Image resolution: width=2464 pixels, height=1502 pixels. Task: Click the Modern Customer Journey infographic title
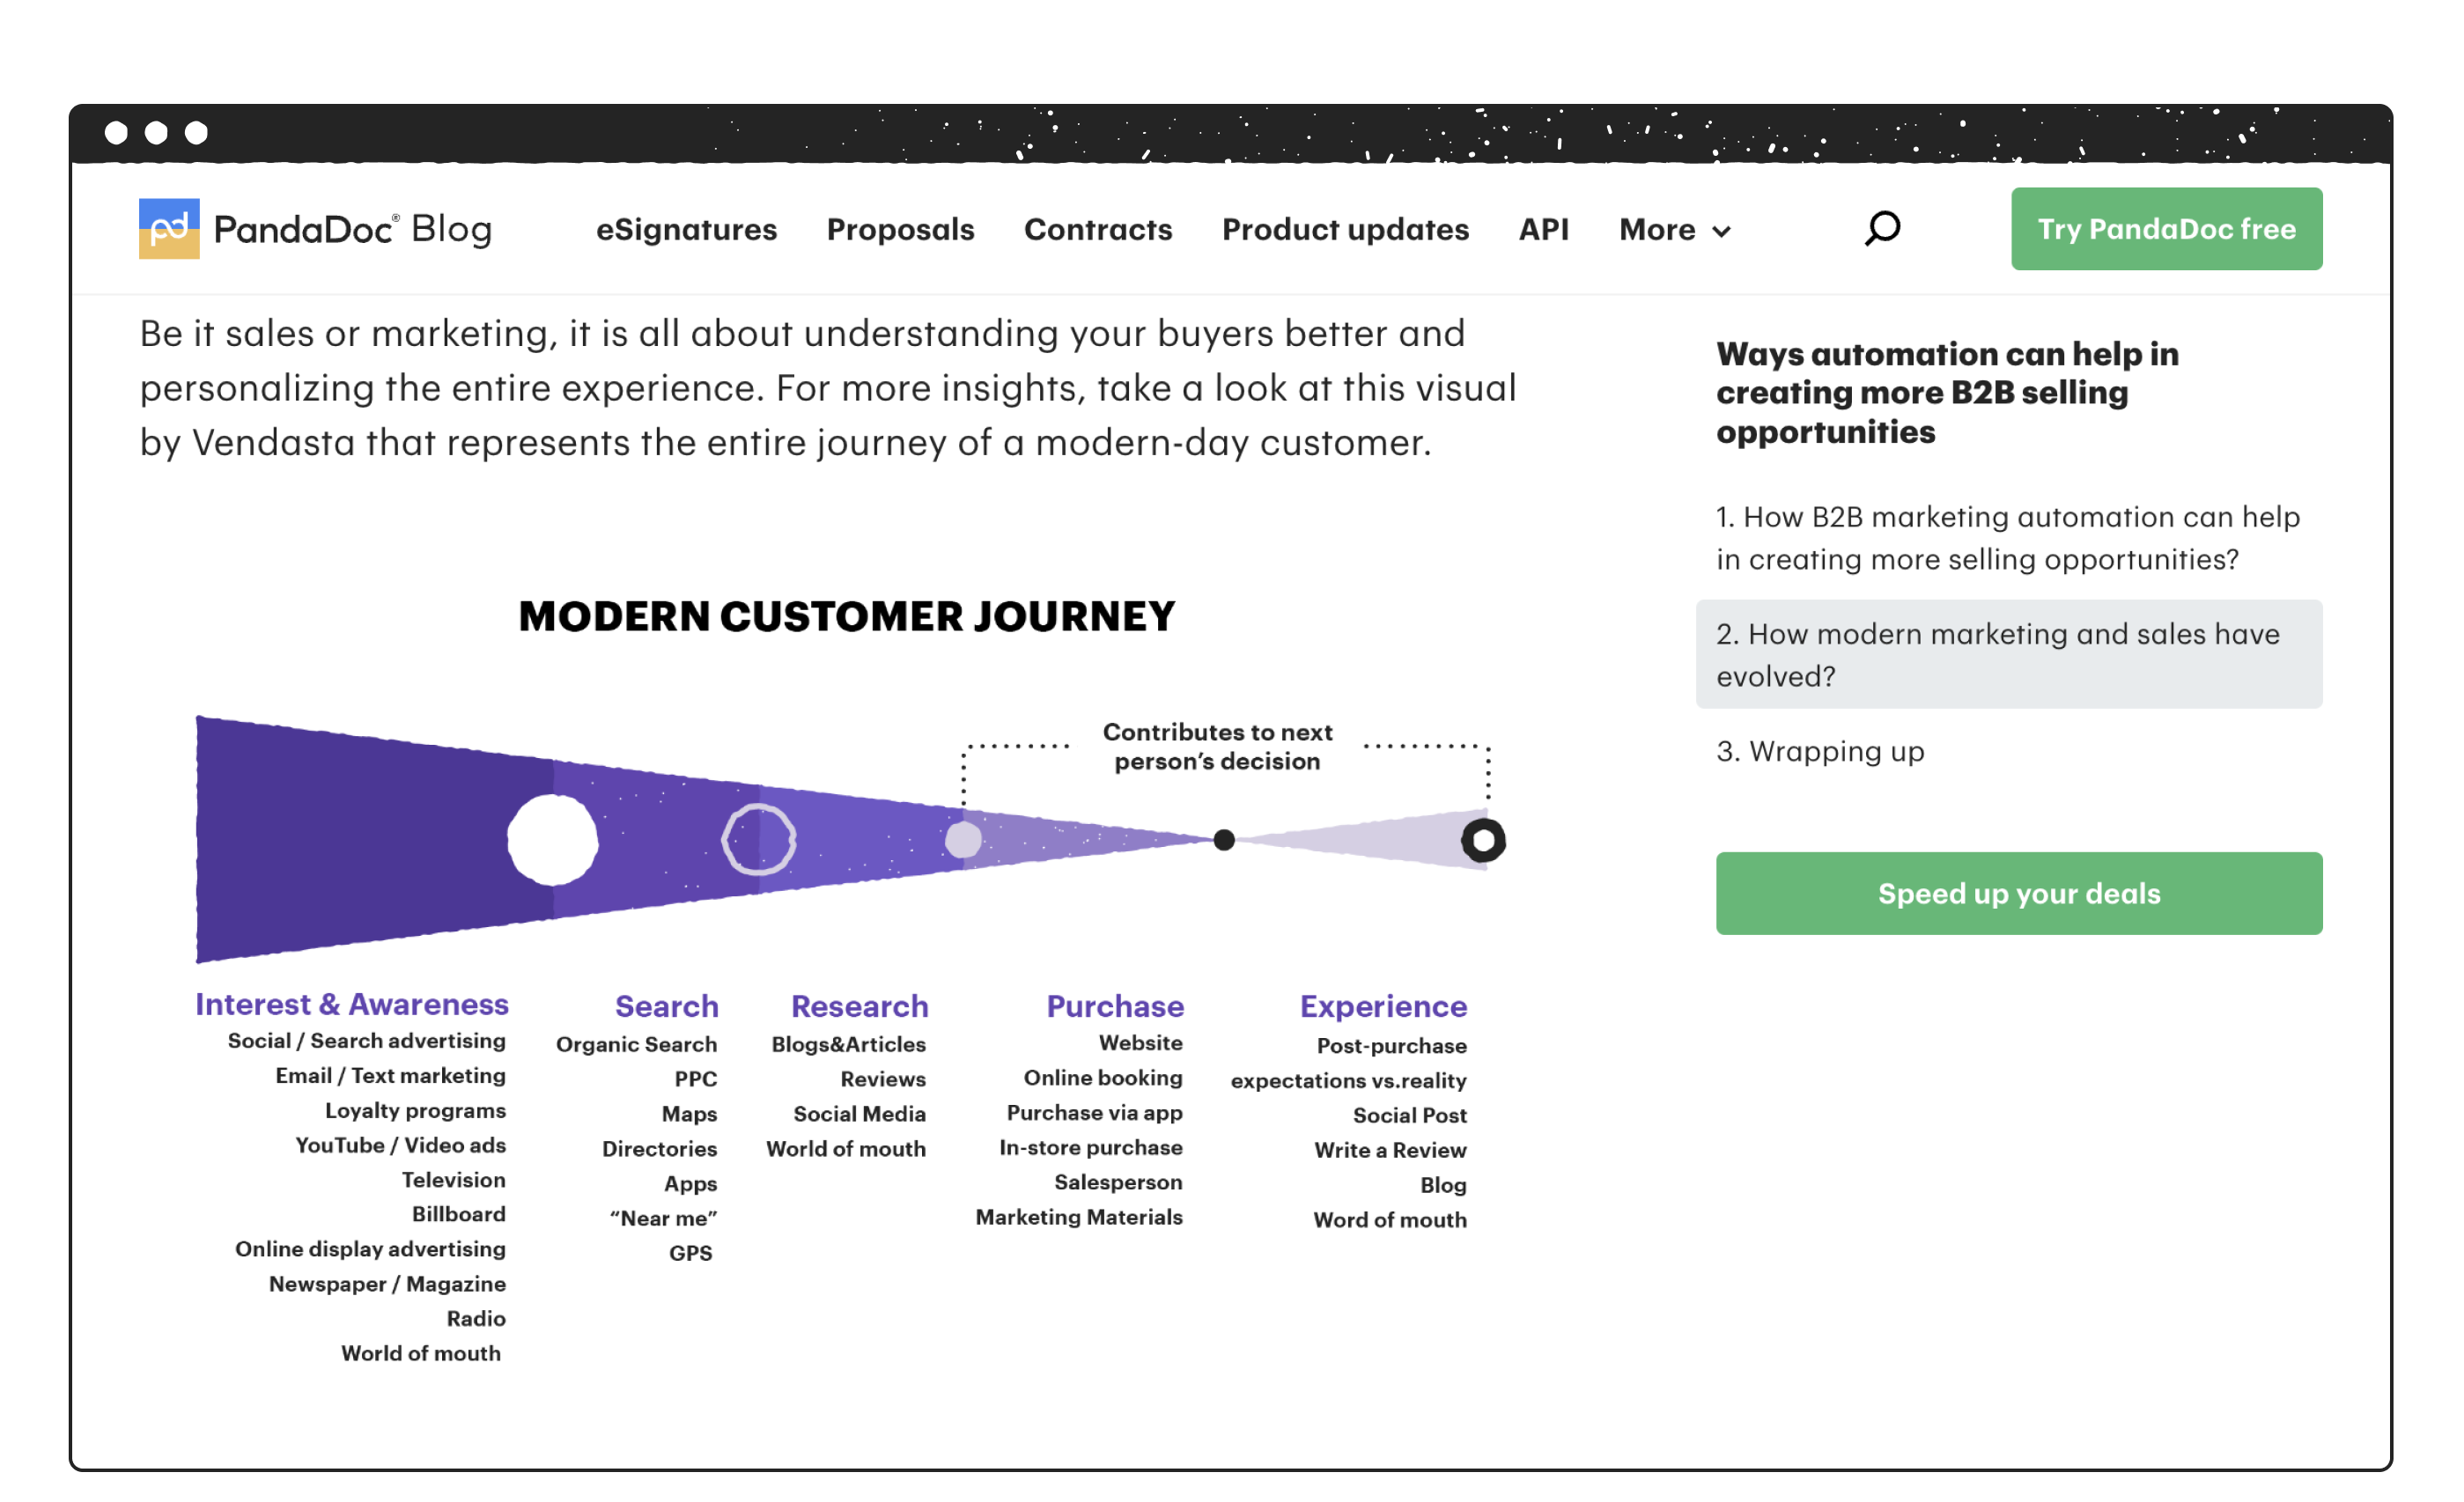point(847,616)
